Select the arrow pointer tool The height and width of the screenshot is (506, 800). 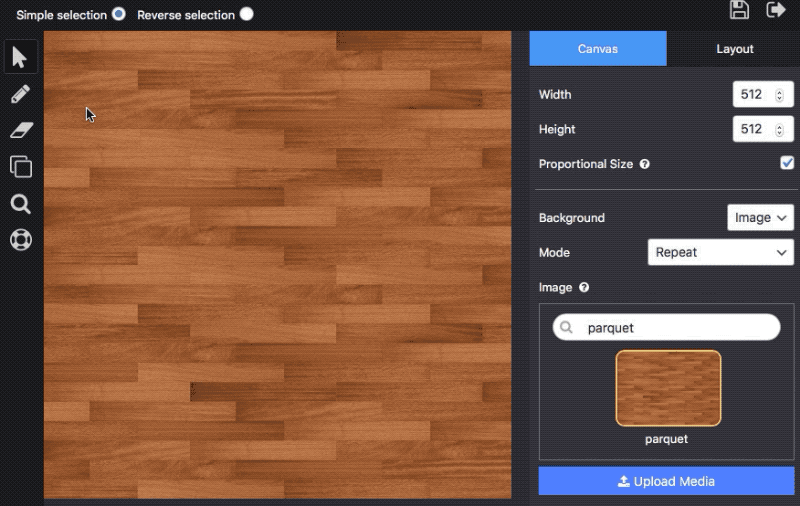20,57
